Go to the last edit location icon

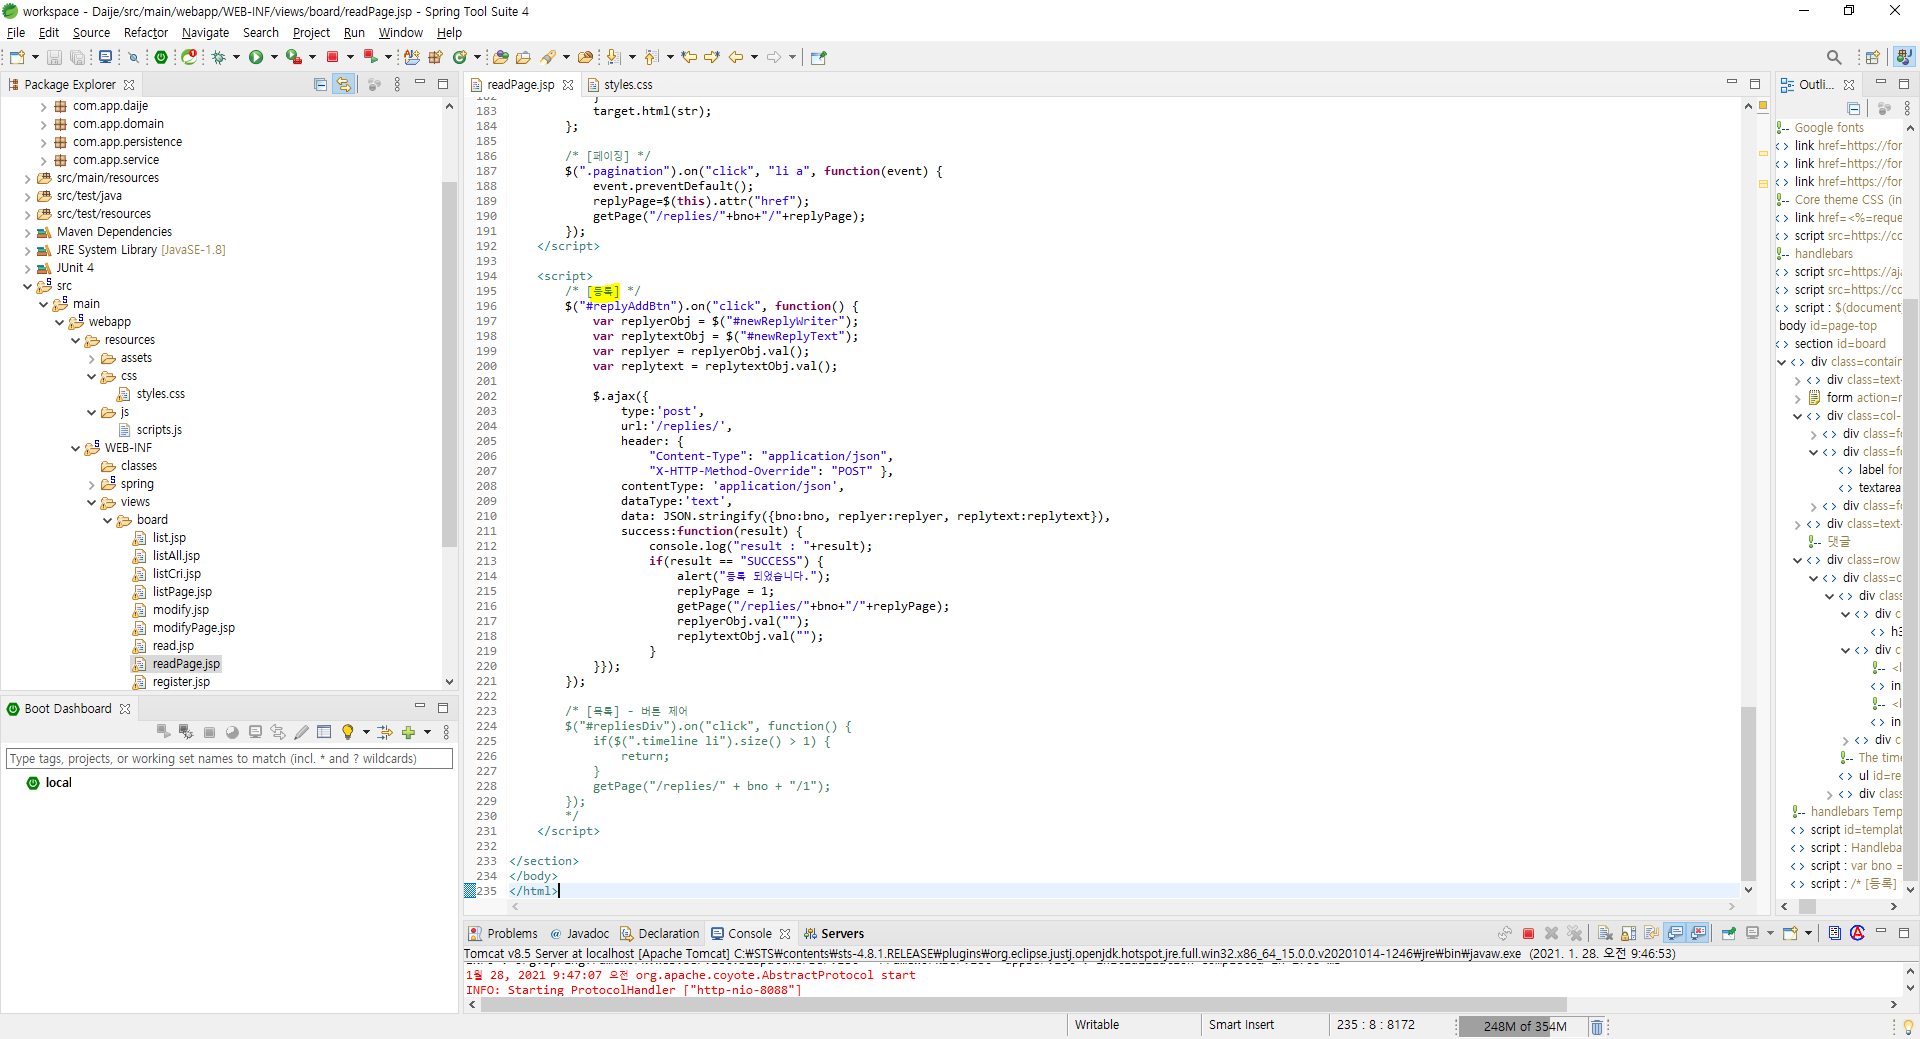[x=689, y=57]
